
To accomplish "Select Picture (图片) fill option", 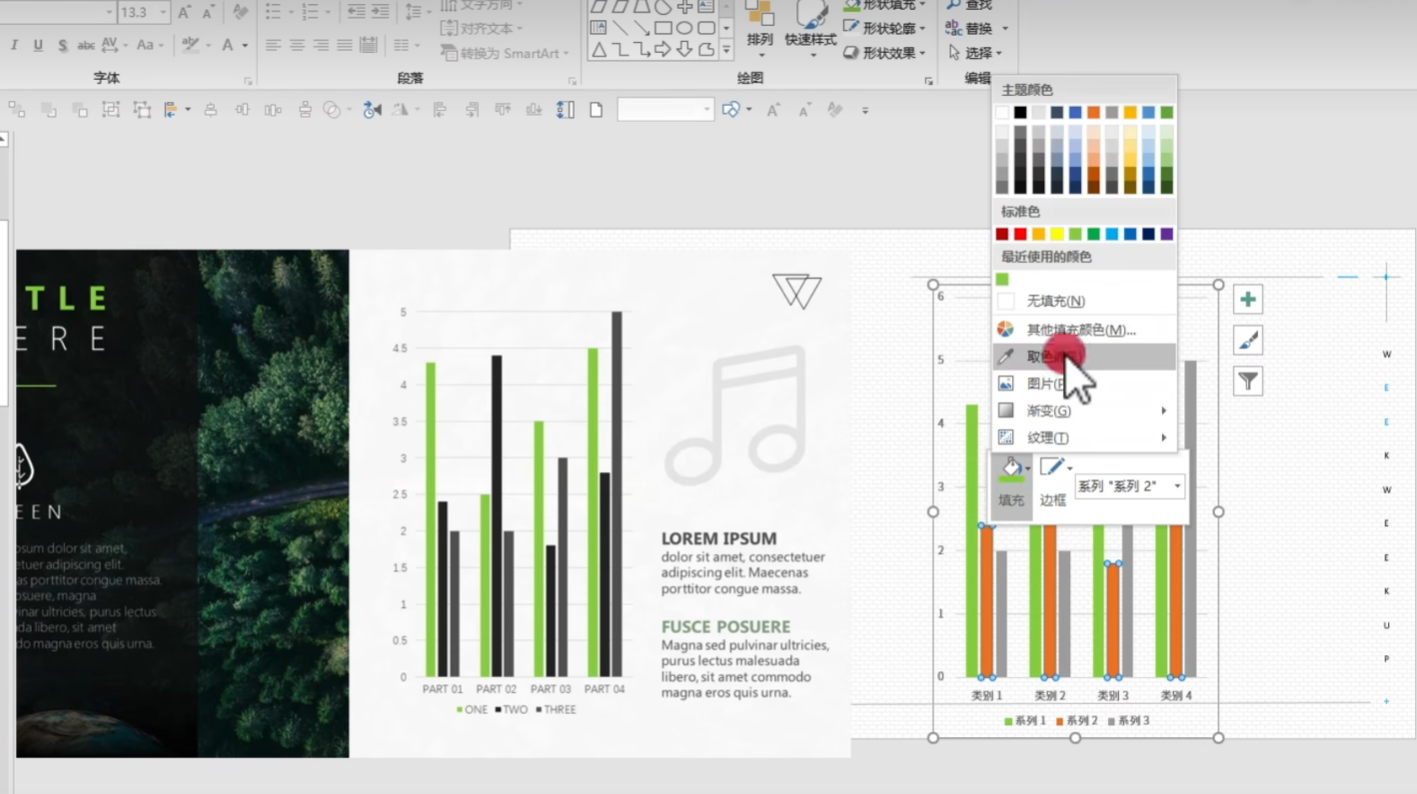I will 1084,383.
